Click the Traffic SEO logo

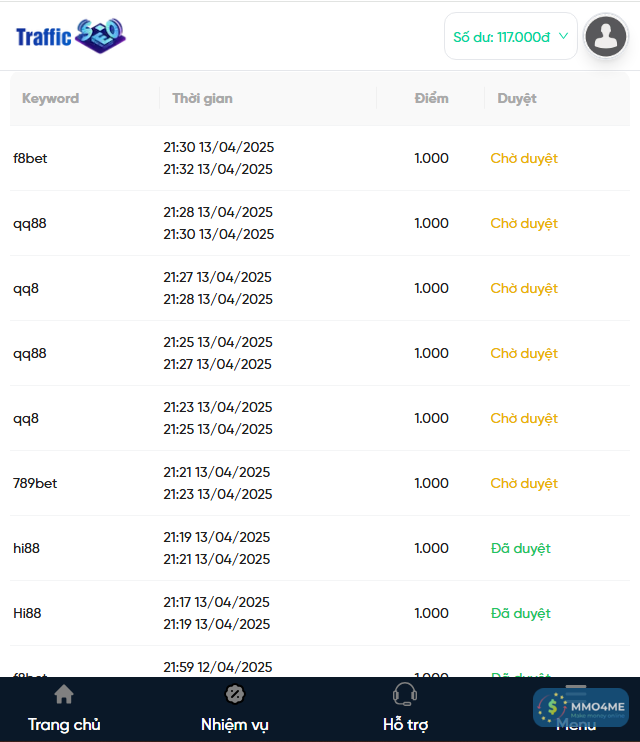pos(70,37)
